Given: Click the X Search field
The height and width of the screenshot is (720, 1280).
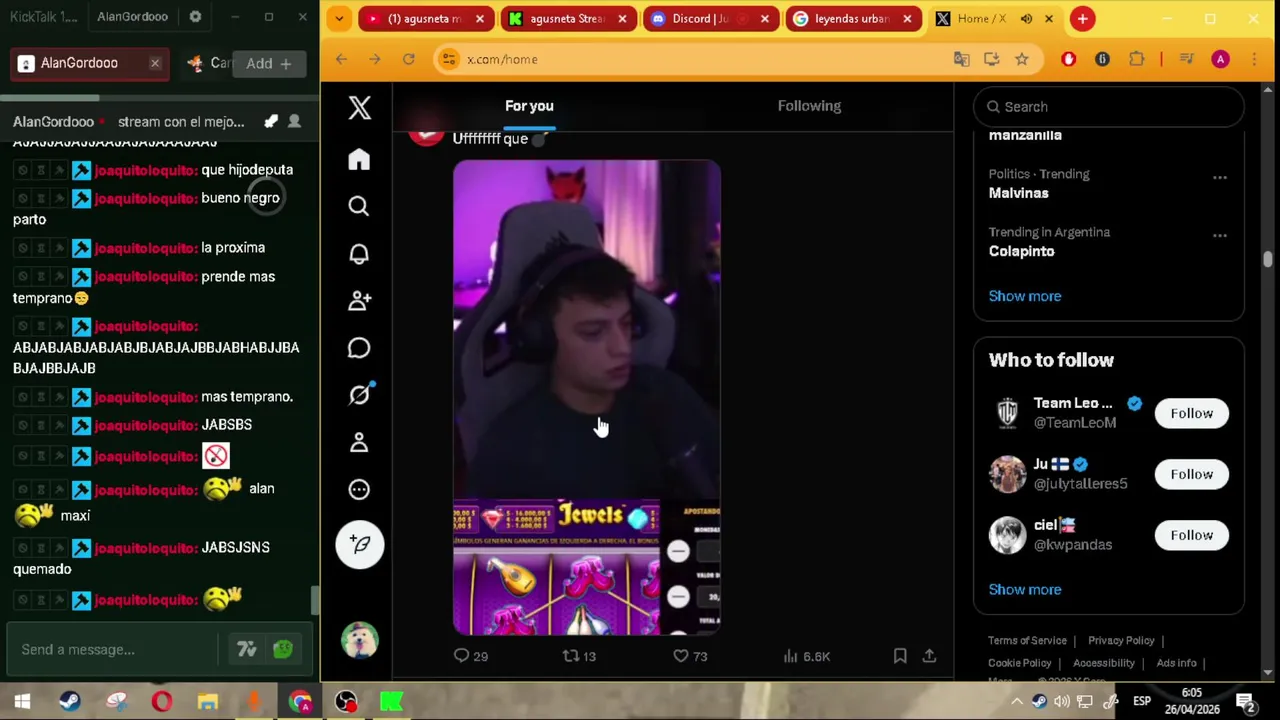Looking at the screenshot, I should [x=1109, y=107].
